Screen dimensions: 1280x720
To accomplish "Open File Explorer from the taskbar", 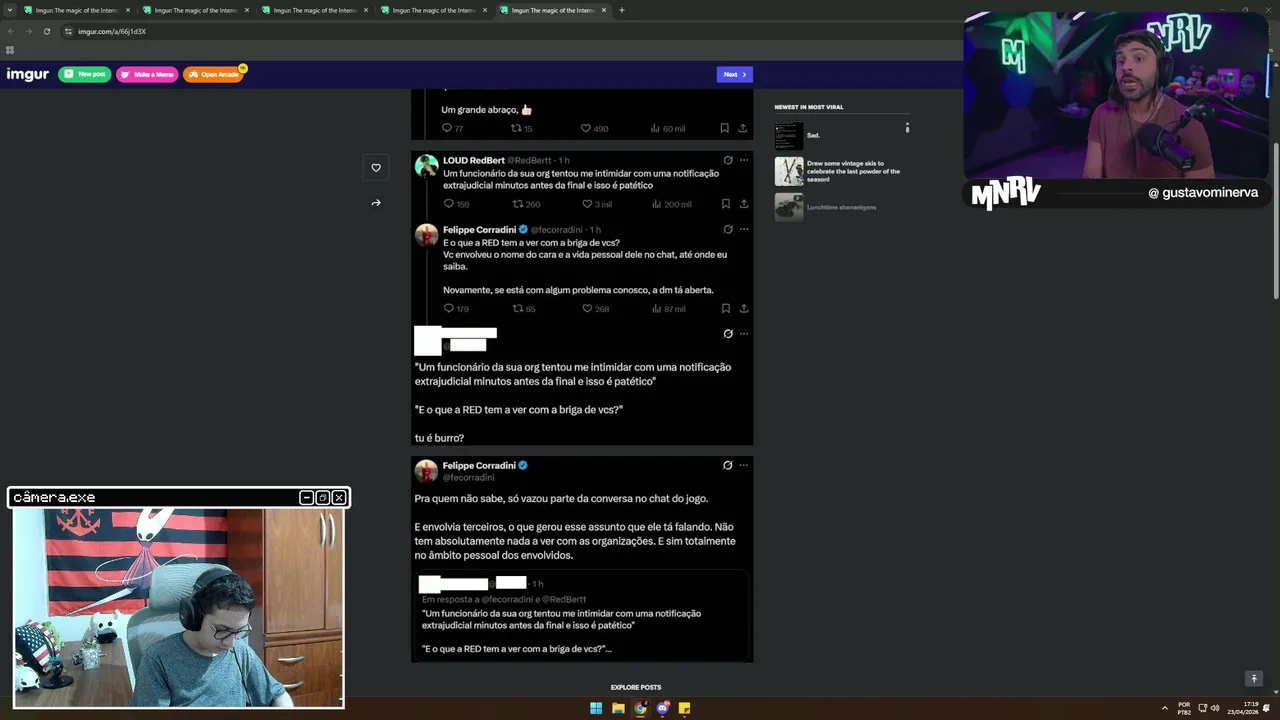I will click(x=618, y=708).
